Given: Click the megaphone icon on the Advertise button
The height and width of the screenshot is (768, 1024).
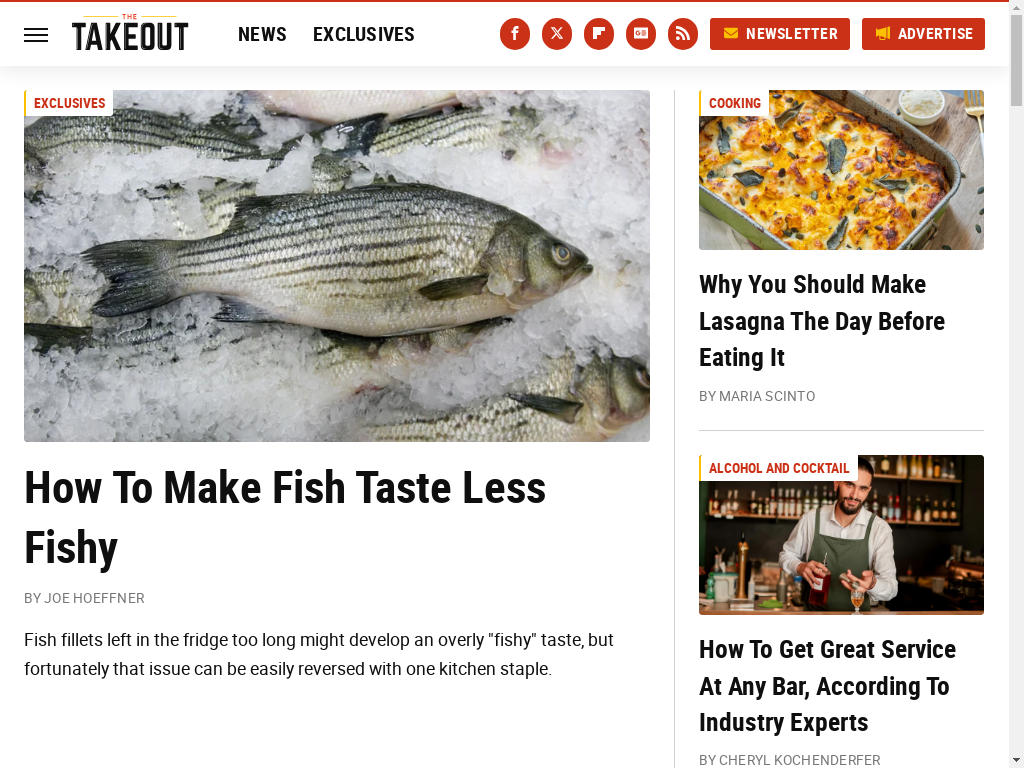Looking at the screenshot, I should [883, 33].
